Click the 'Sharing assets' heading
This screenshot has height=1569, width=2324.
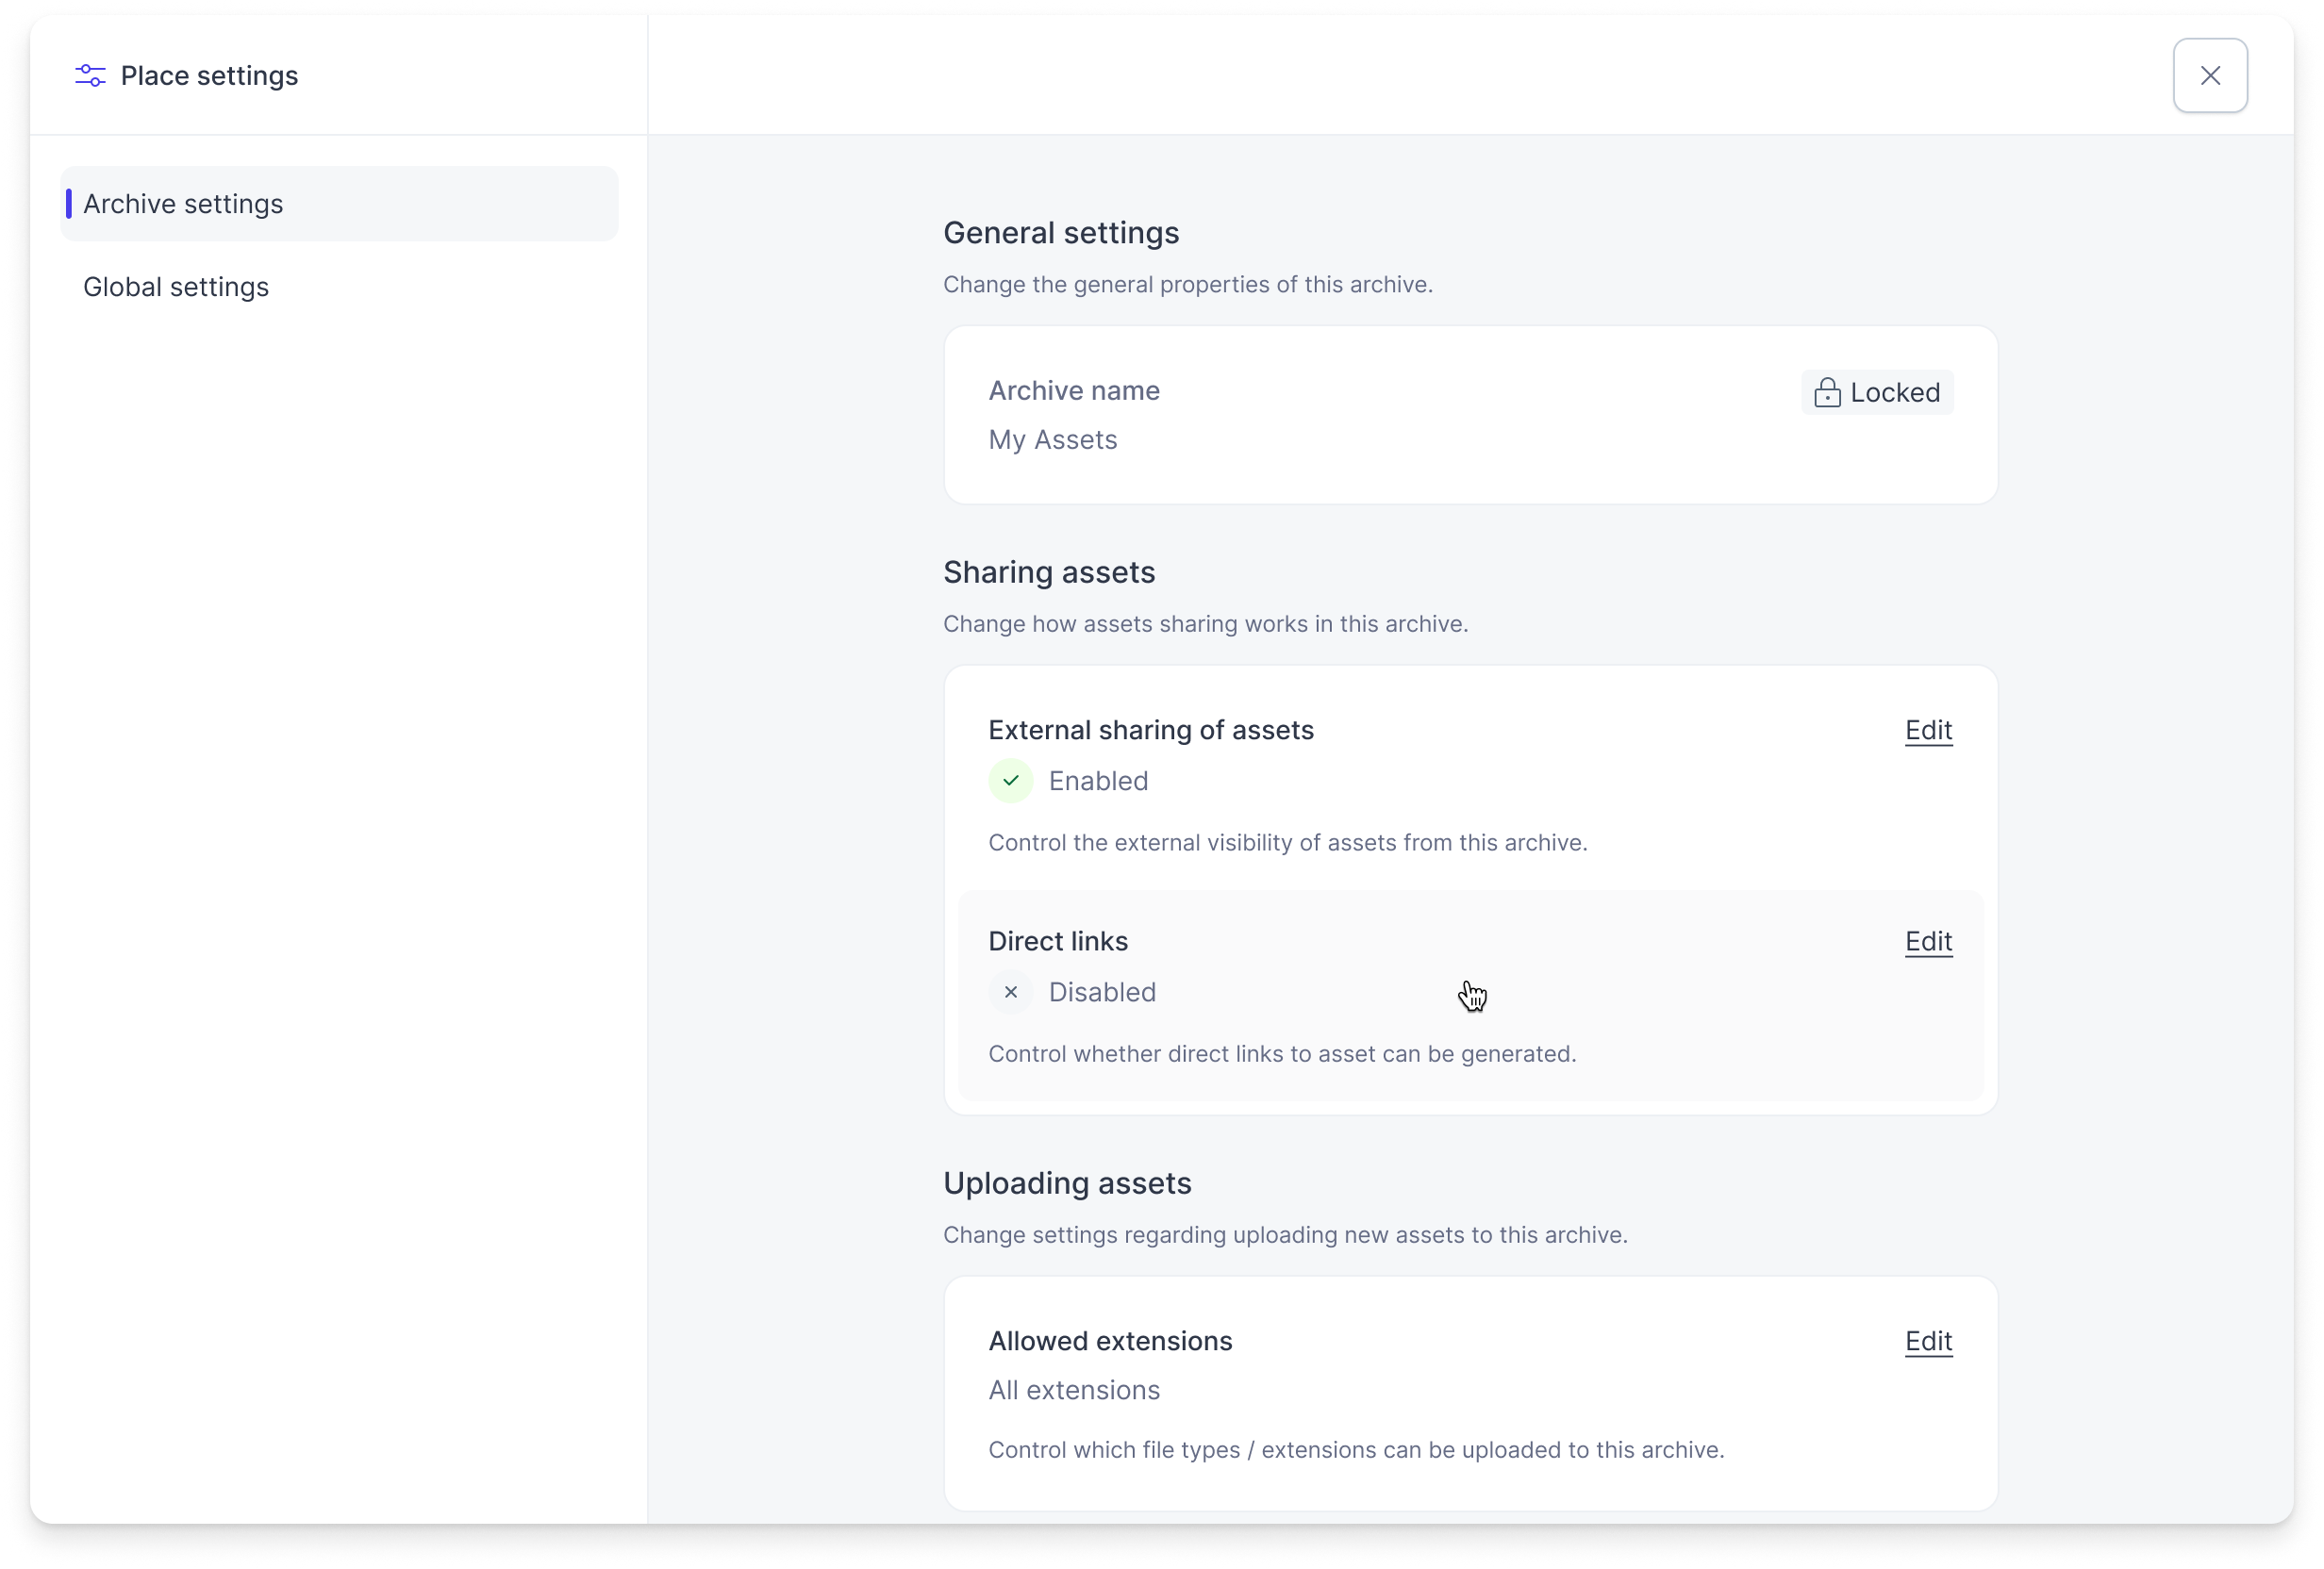pos(1049,572)
